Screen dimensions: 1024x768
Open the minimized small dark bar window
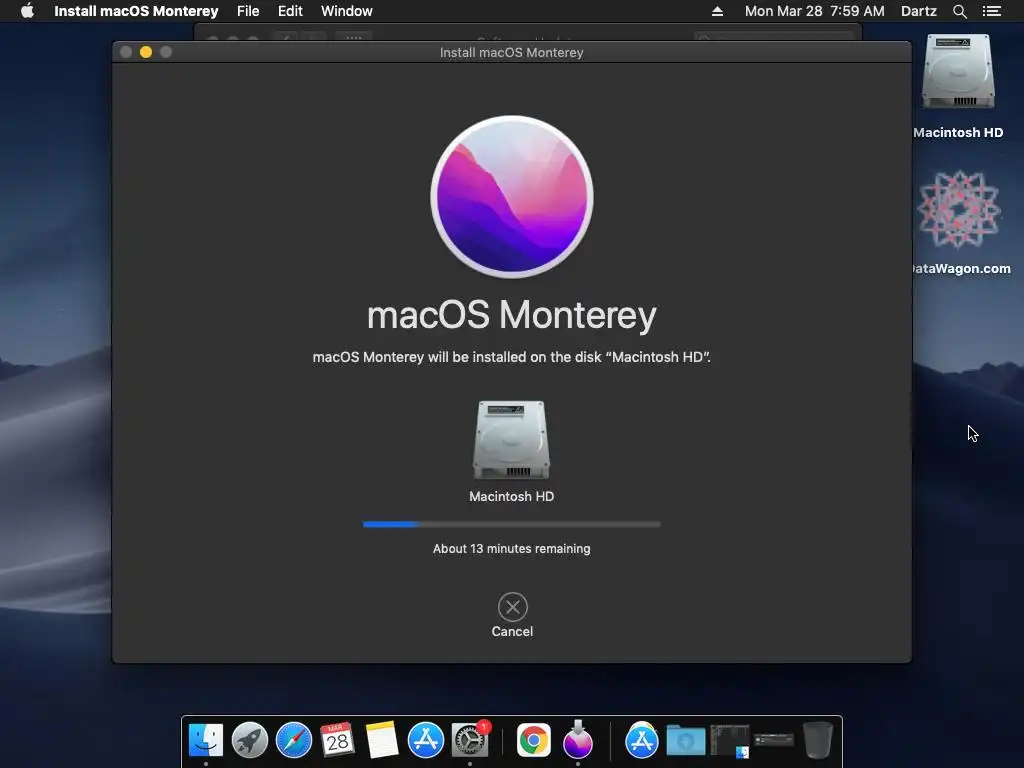click(x=774, y=740)
